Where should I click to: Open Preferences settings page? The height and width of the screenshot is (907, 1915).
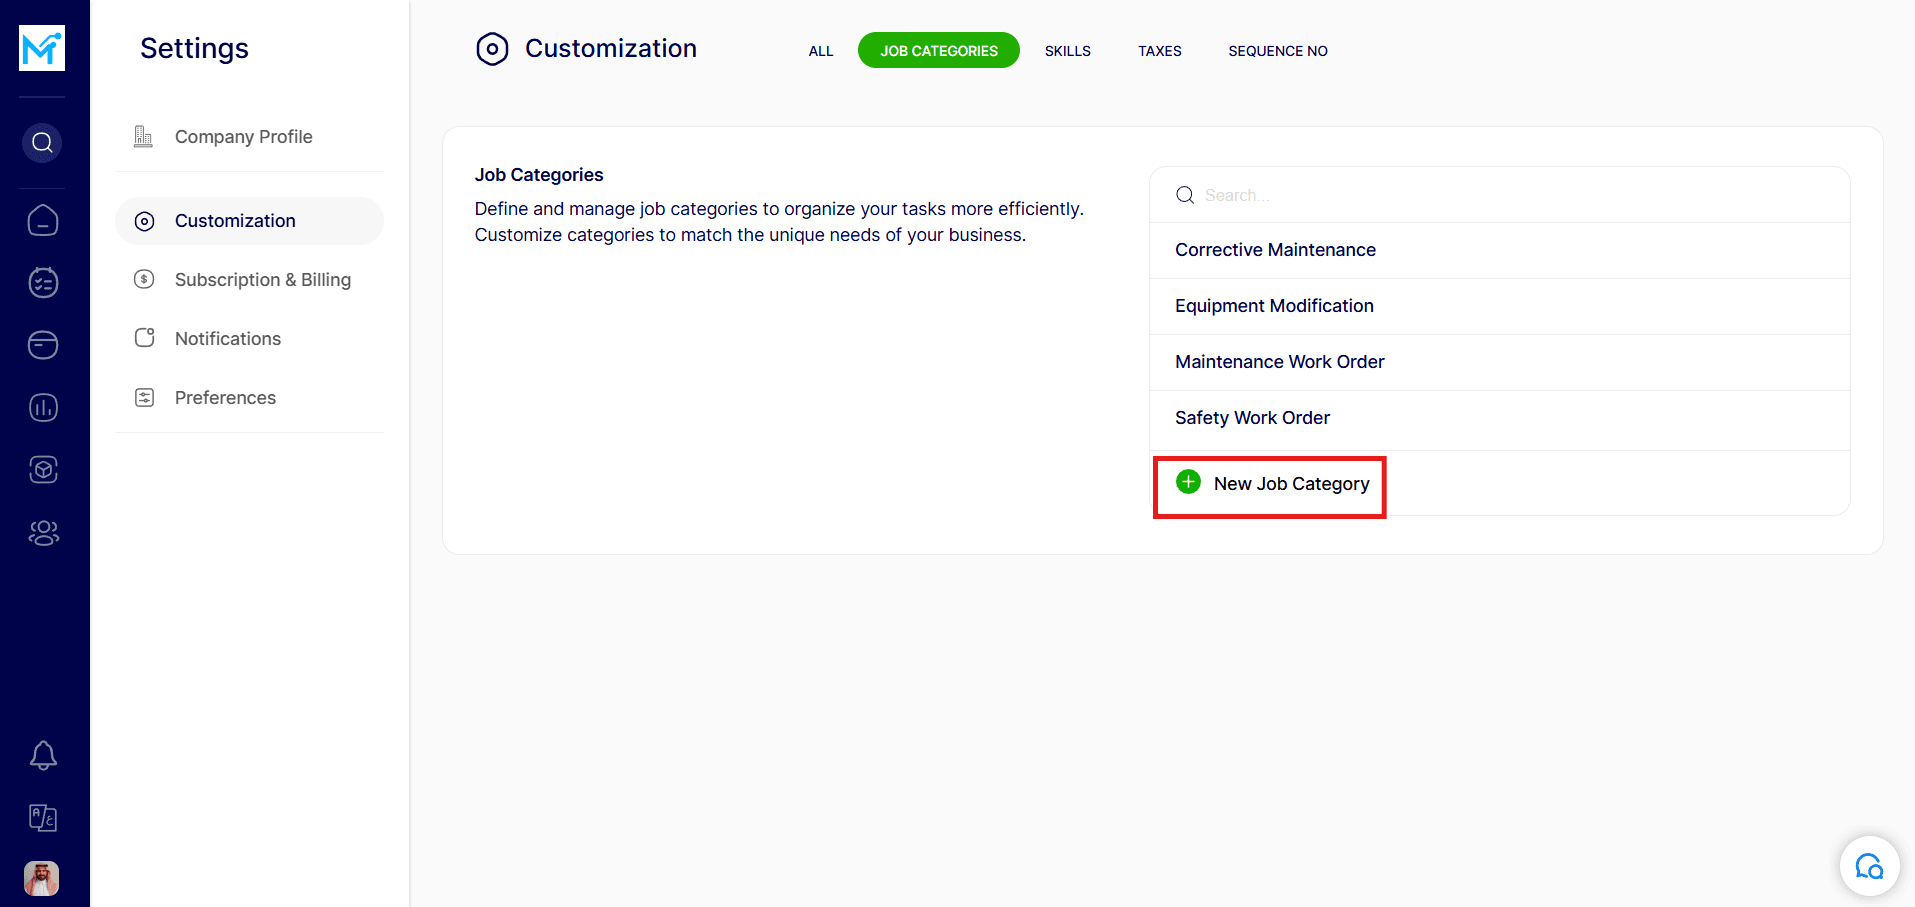click(x=225, y=398)
